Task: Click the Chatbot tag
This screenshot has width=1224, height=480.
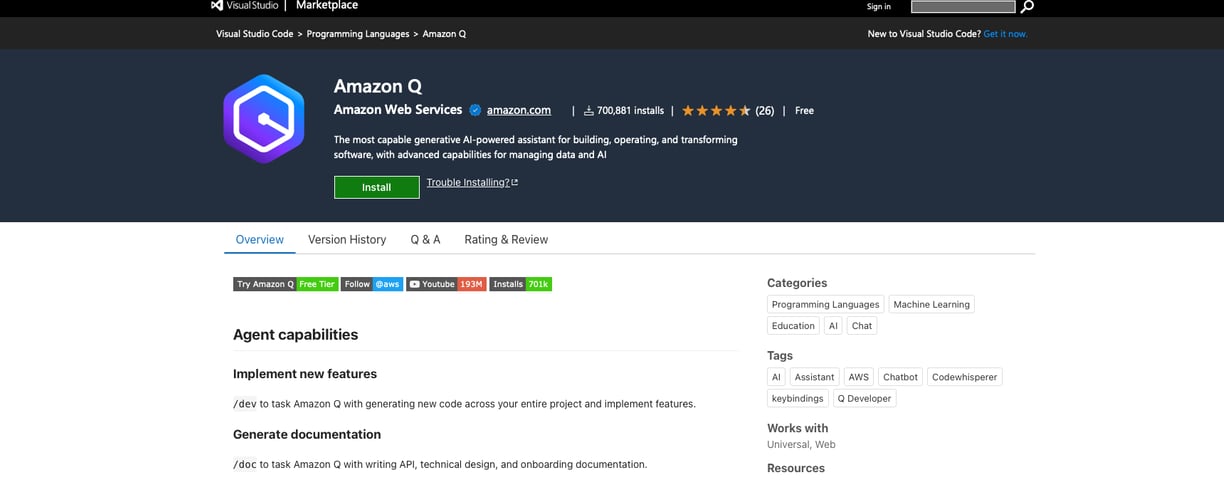Action: 900,377
